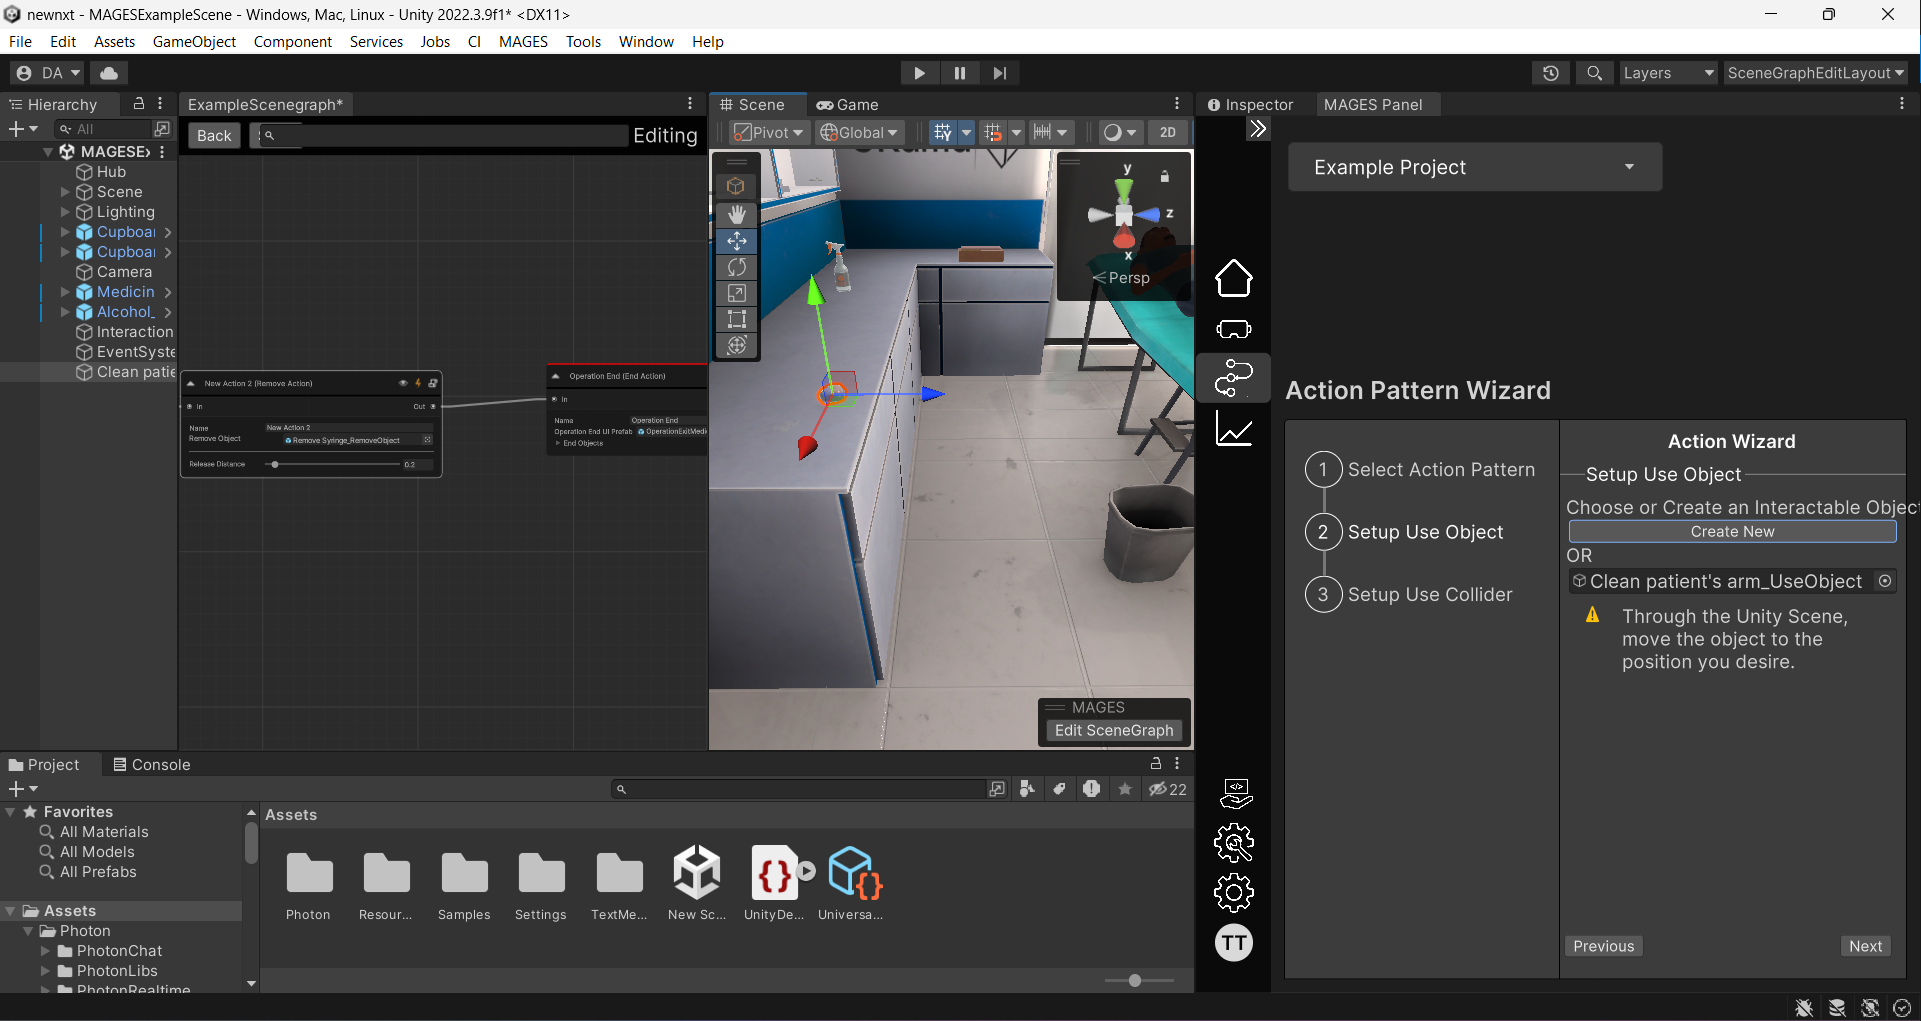
Task: Switch to the Console tab
Action: (x=151, y=764)
